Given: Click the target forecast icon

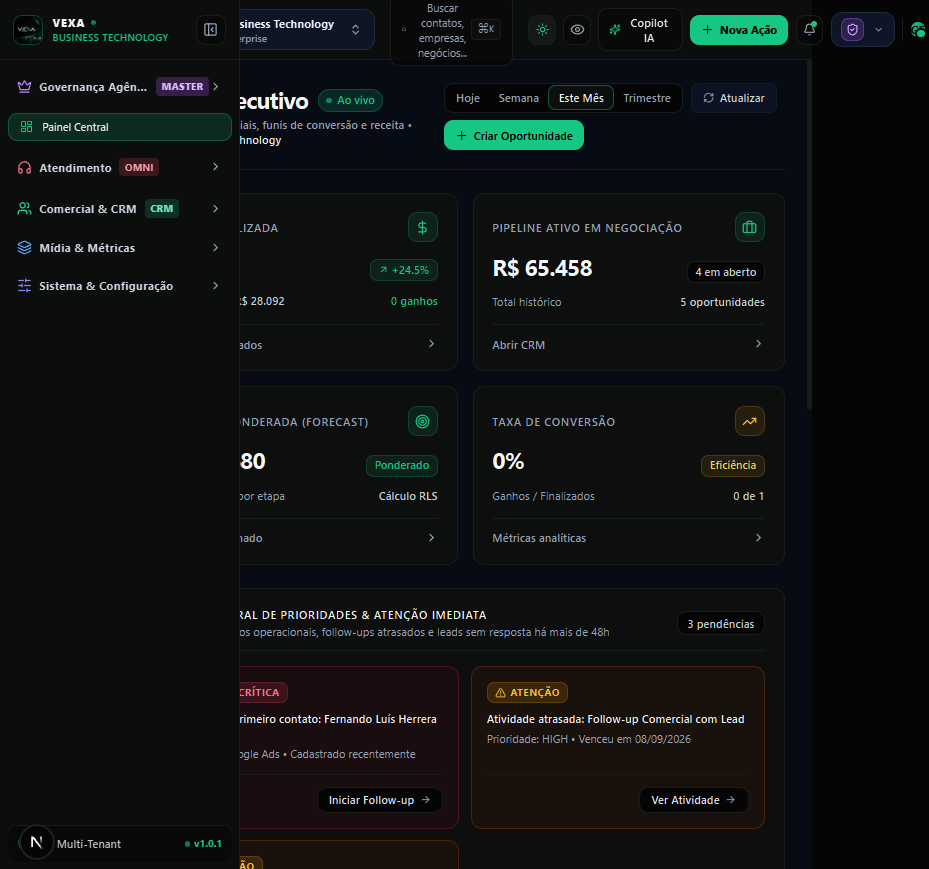Looking at the screenshot, I should click(422, 421).
